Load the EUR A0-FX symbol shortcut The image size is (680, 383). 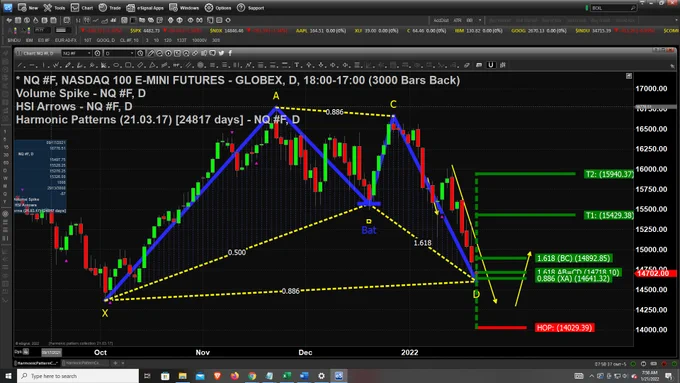pos(65,40)
